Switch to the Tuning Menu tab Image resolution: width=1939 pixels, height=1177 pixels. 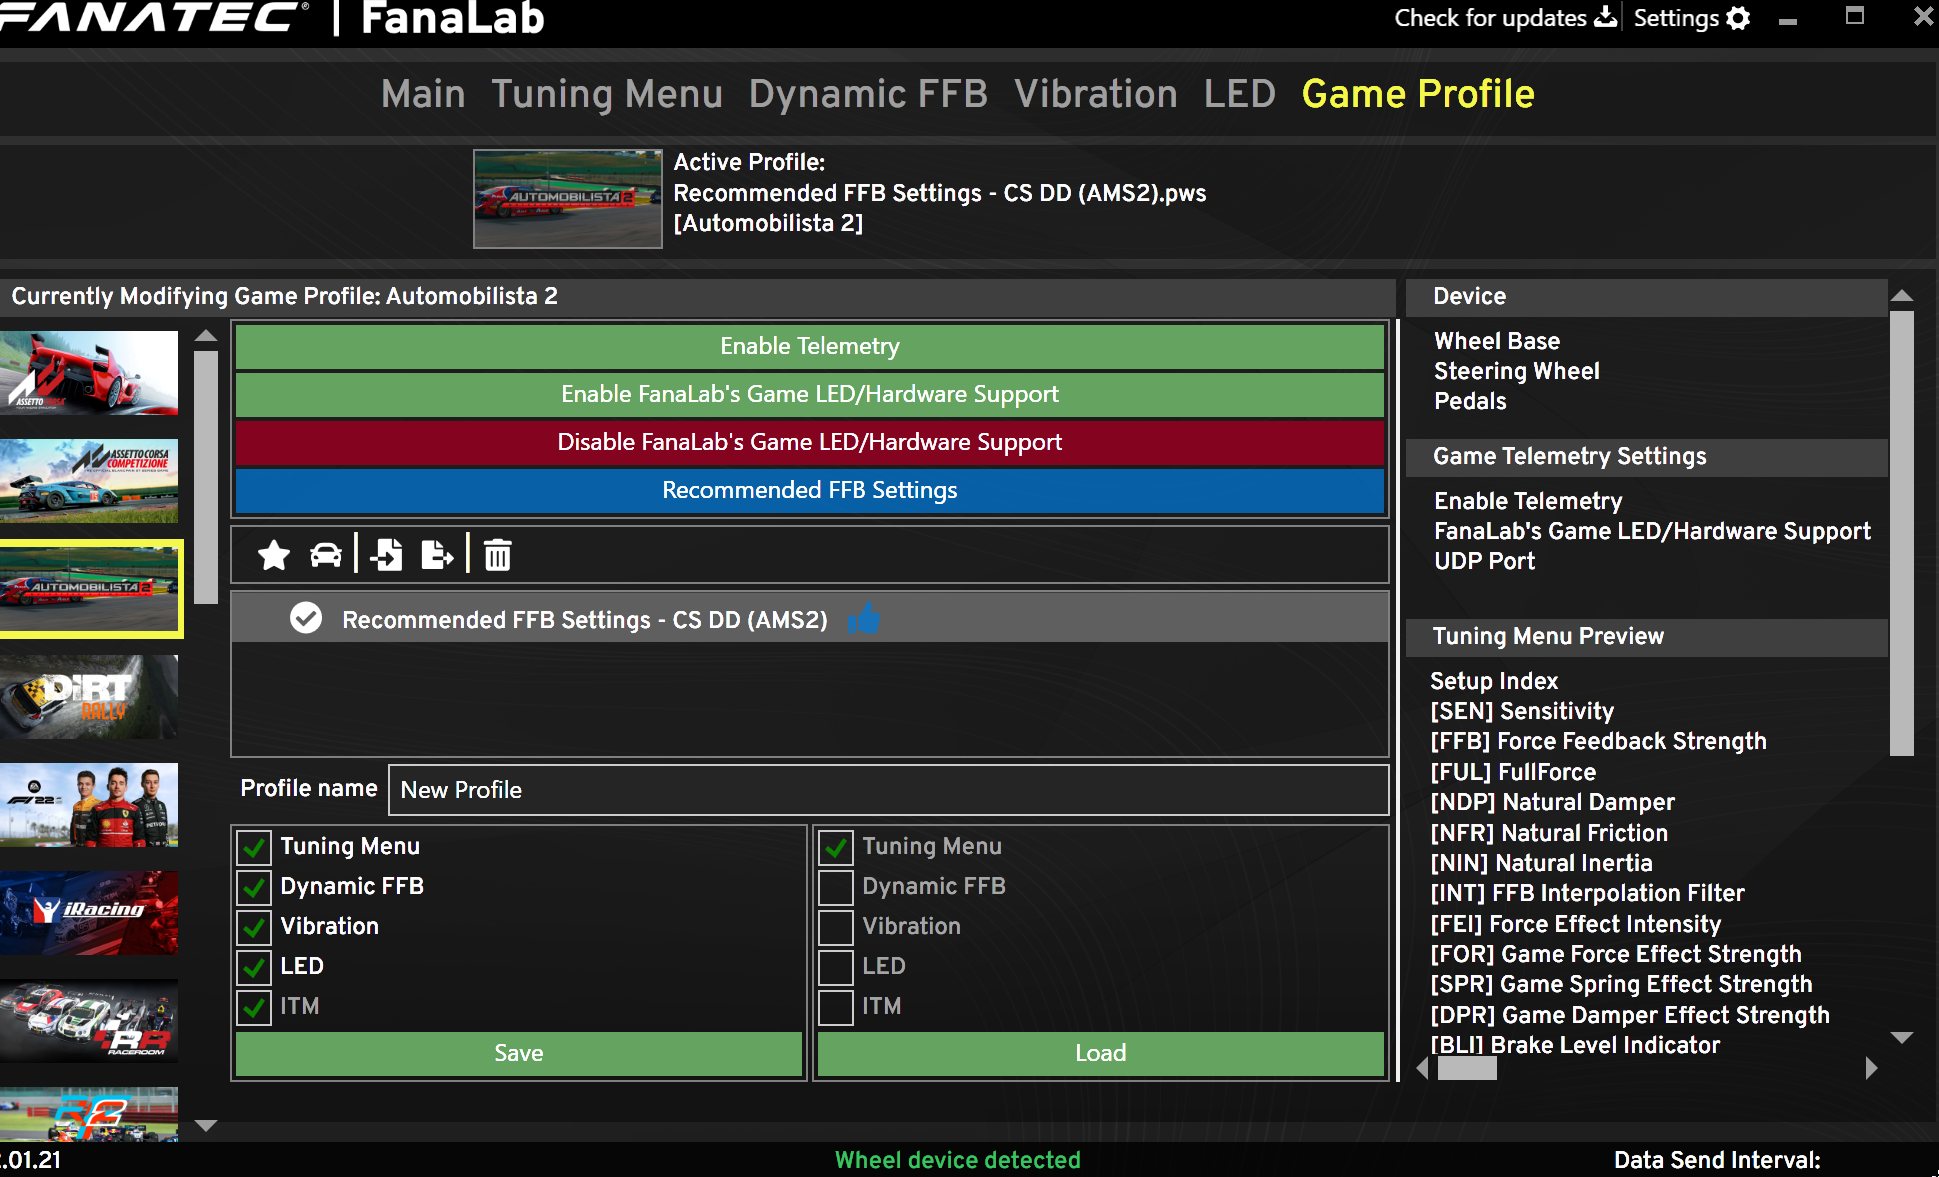click(607, 94)
